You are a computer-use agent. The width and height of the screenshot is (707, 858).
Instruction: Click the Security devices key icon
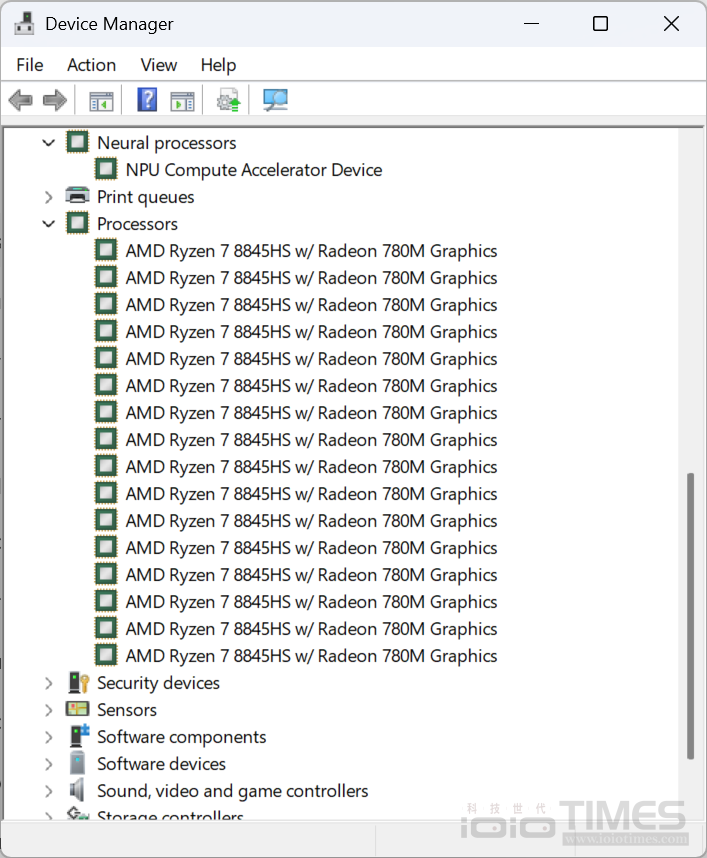pos(78,683)
